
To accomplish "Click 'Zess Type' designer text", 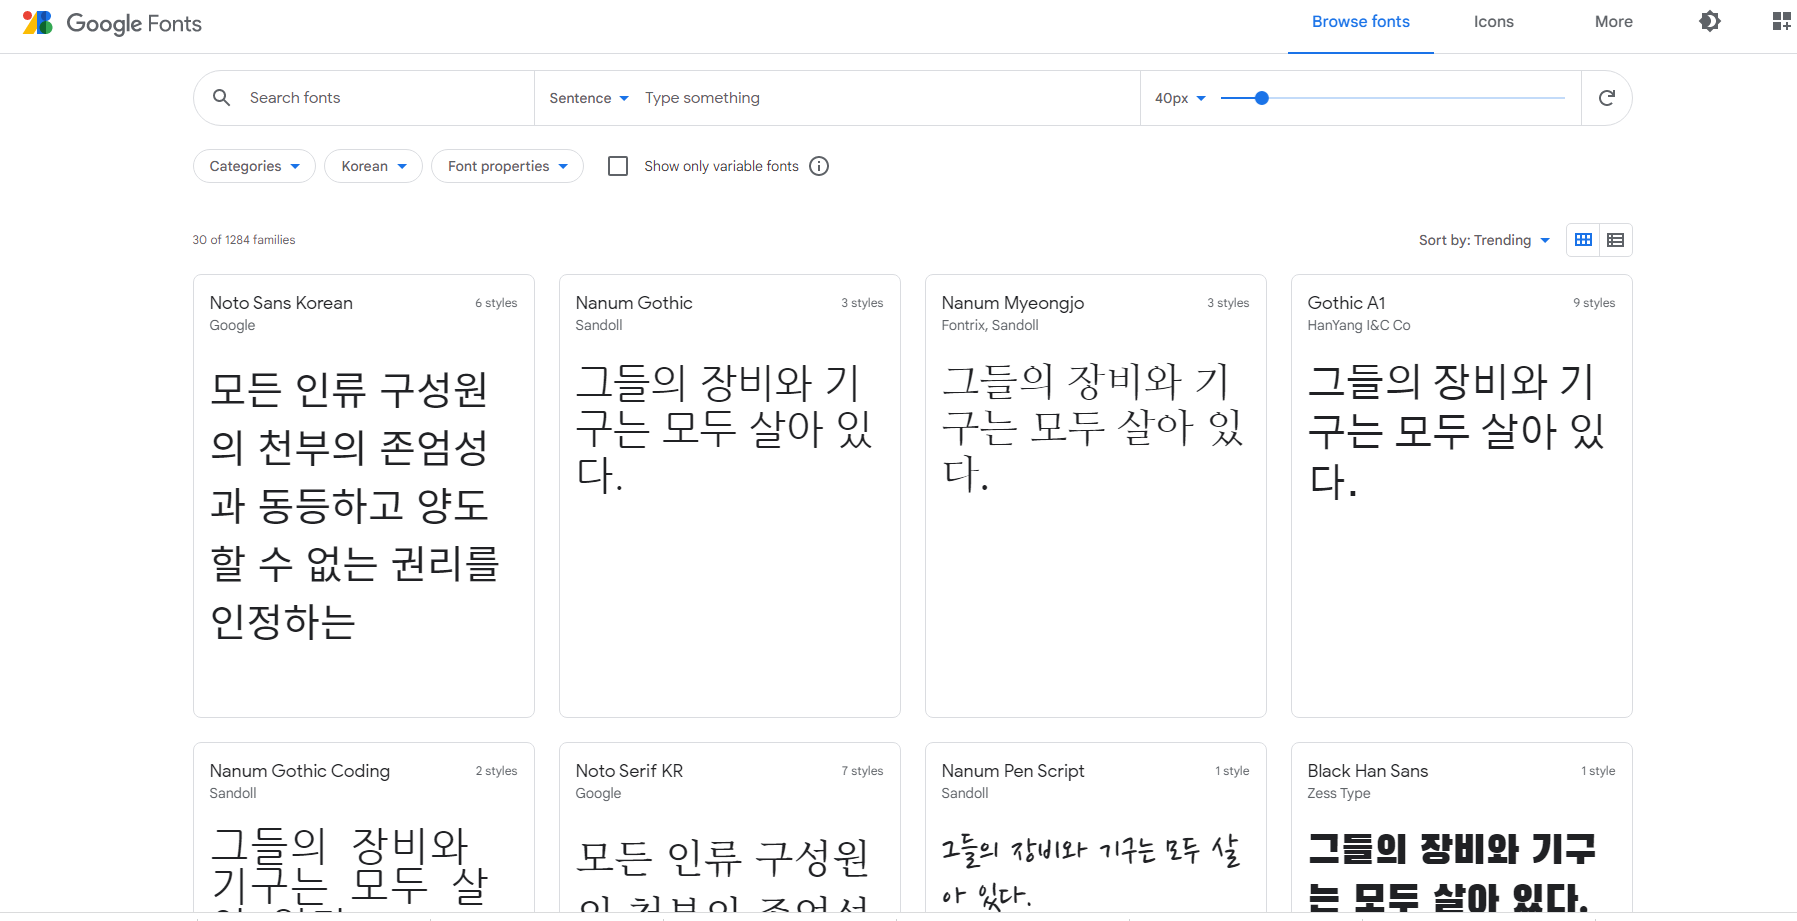I will [1338, 793].
